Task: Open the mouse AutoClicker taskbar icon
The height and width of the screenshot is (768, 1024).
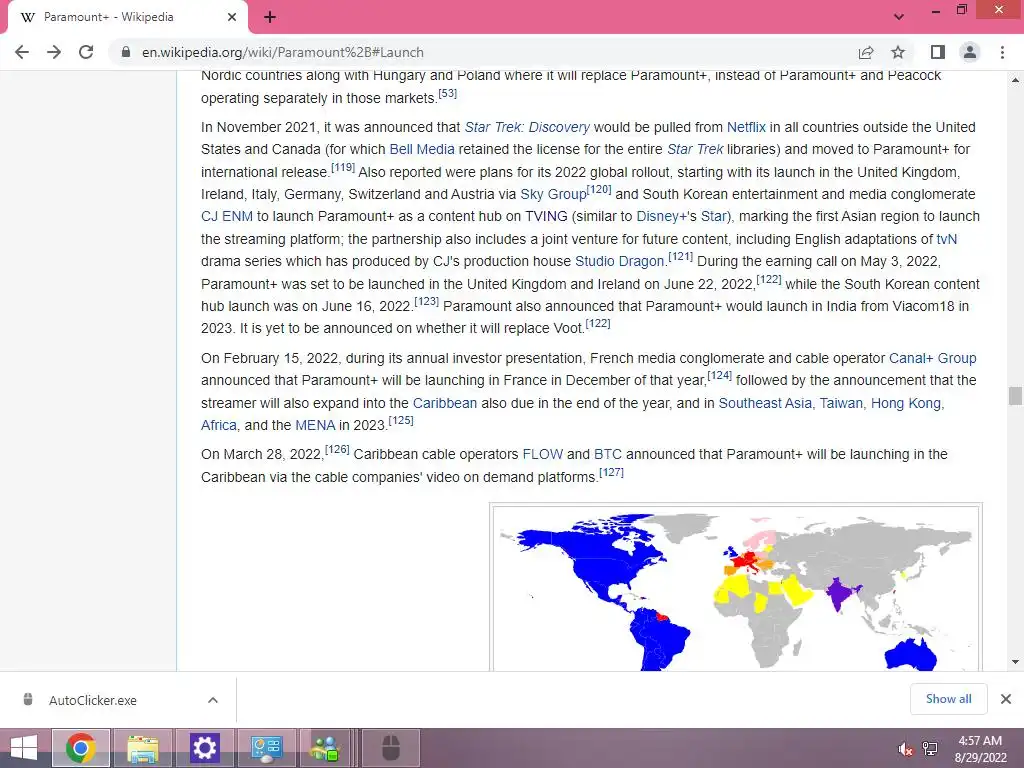Action: (391, 748)
